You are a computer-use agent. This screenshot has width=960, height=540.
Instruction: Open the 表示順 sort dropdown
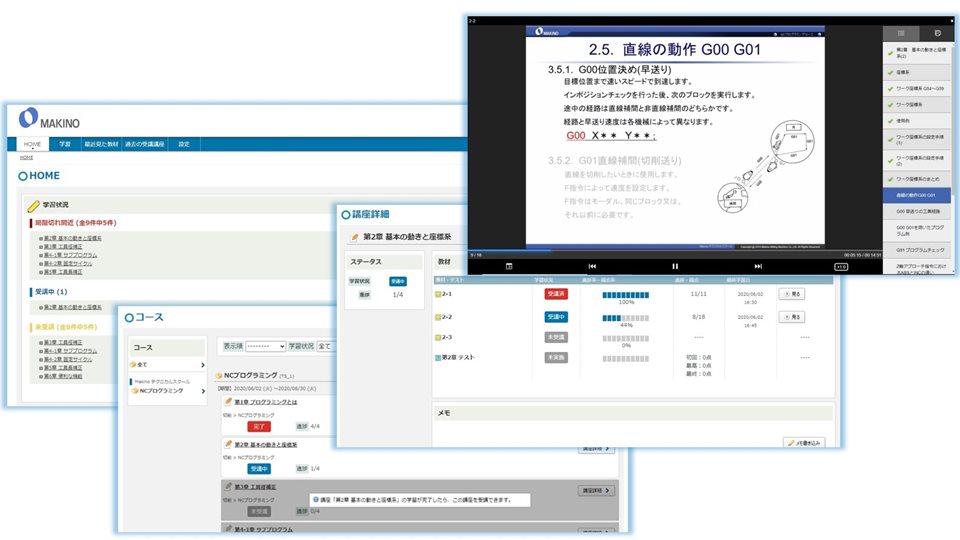[265, 345]
